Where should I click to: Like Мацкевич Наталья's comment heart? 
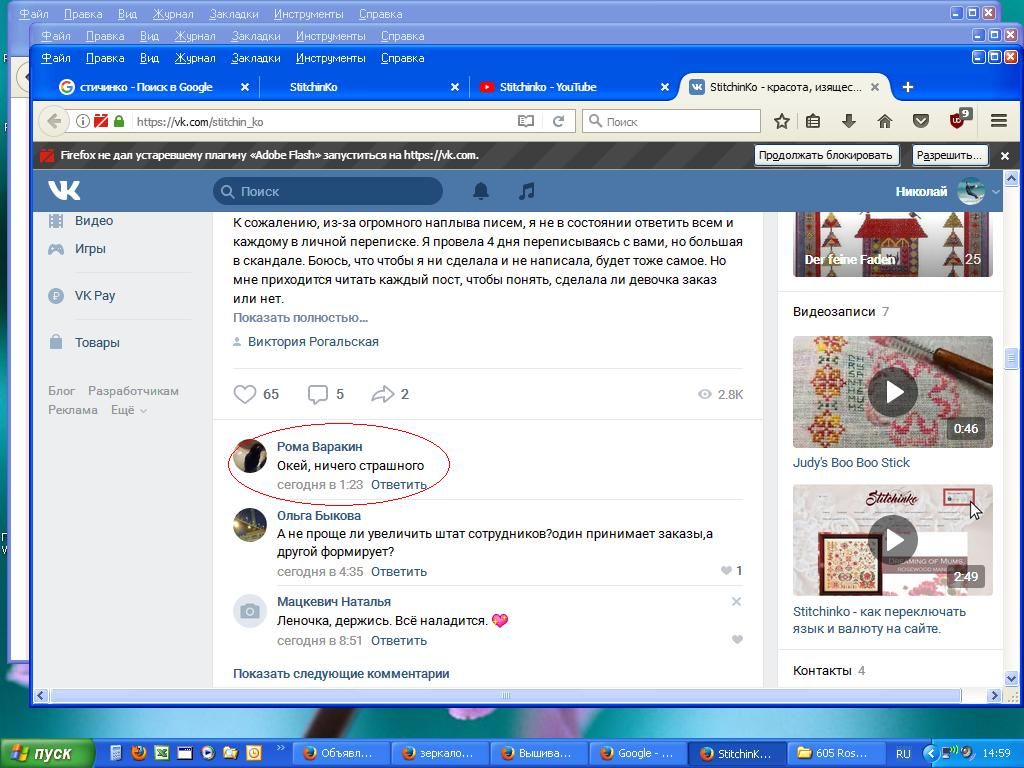pyautogui.click(x=737, y=640)
